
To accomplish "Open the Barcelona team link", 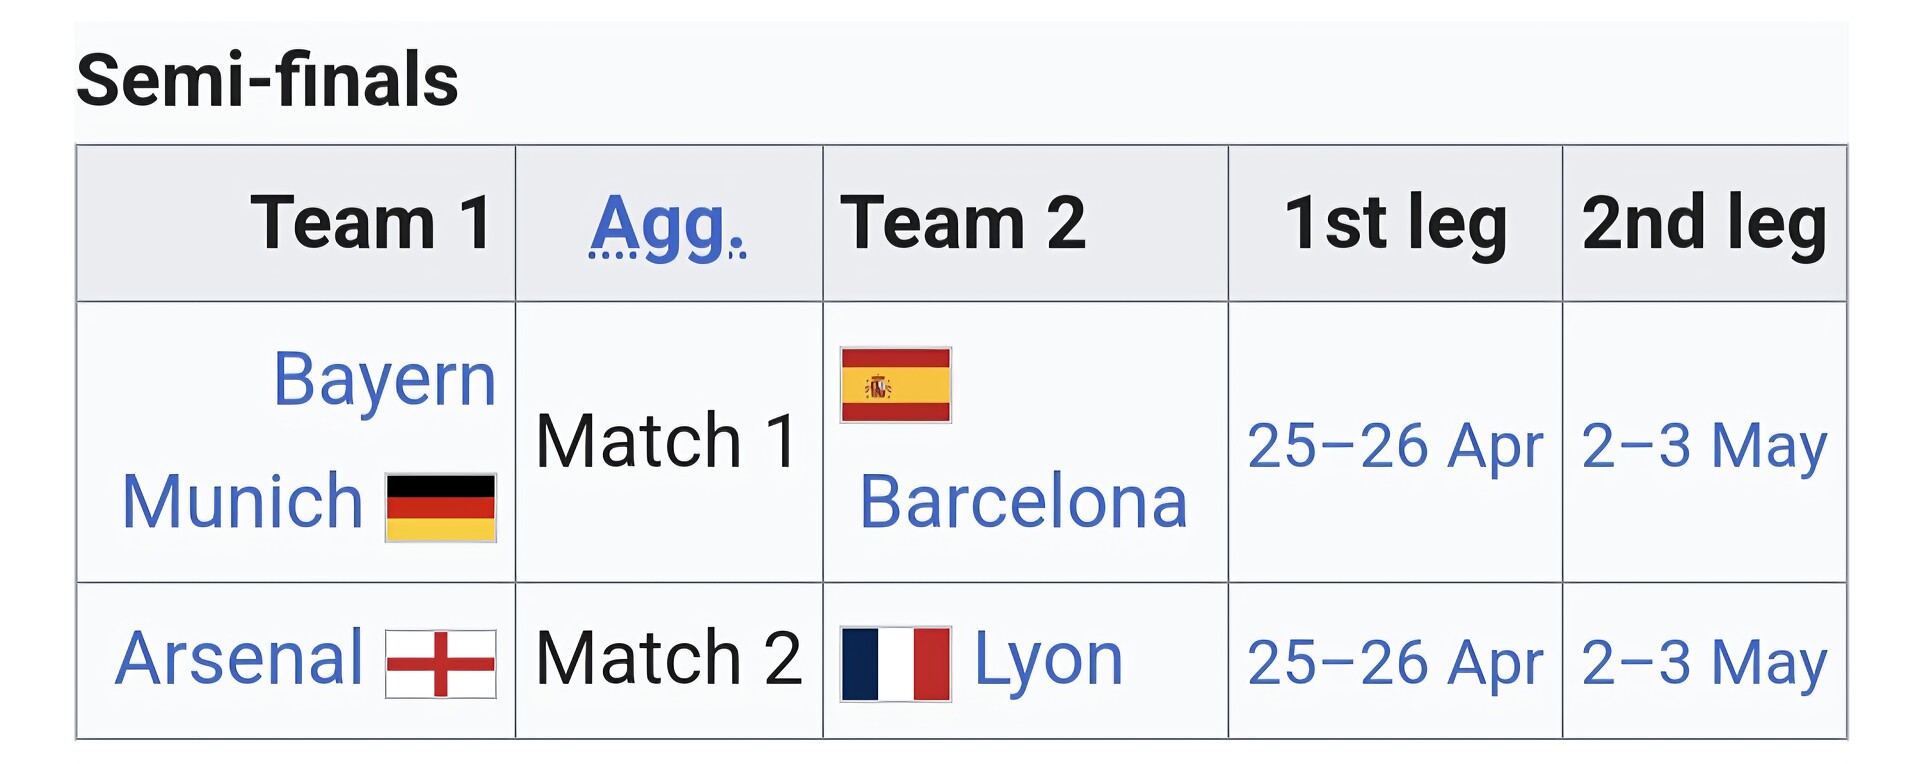I will (x=1023, y=502).
